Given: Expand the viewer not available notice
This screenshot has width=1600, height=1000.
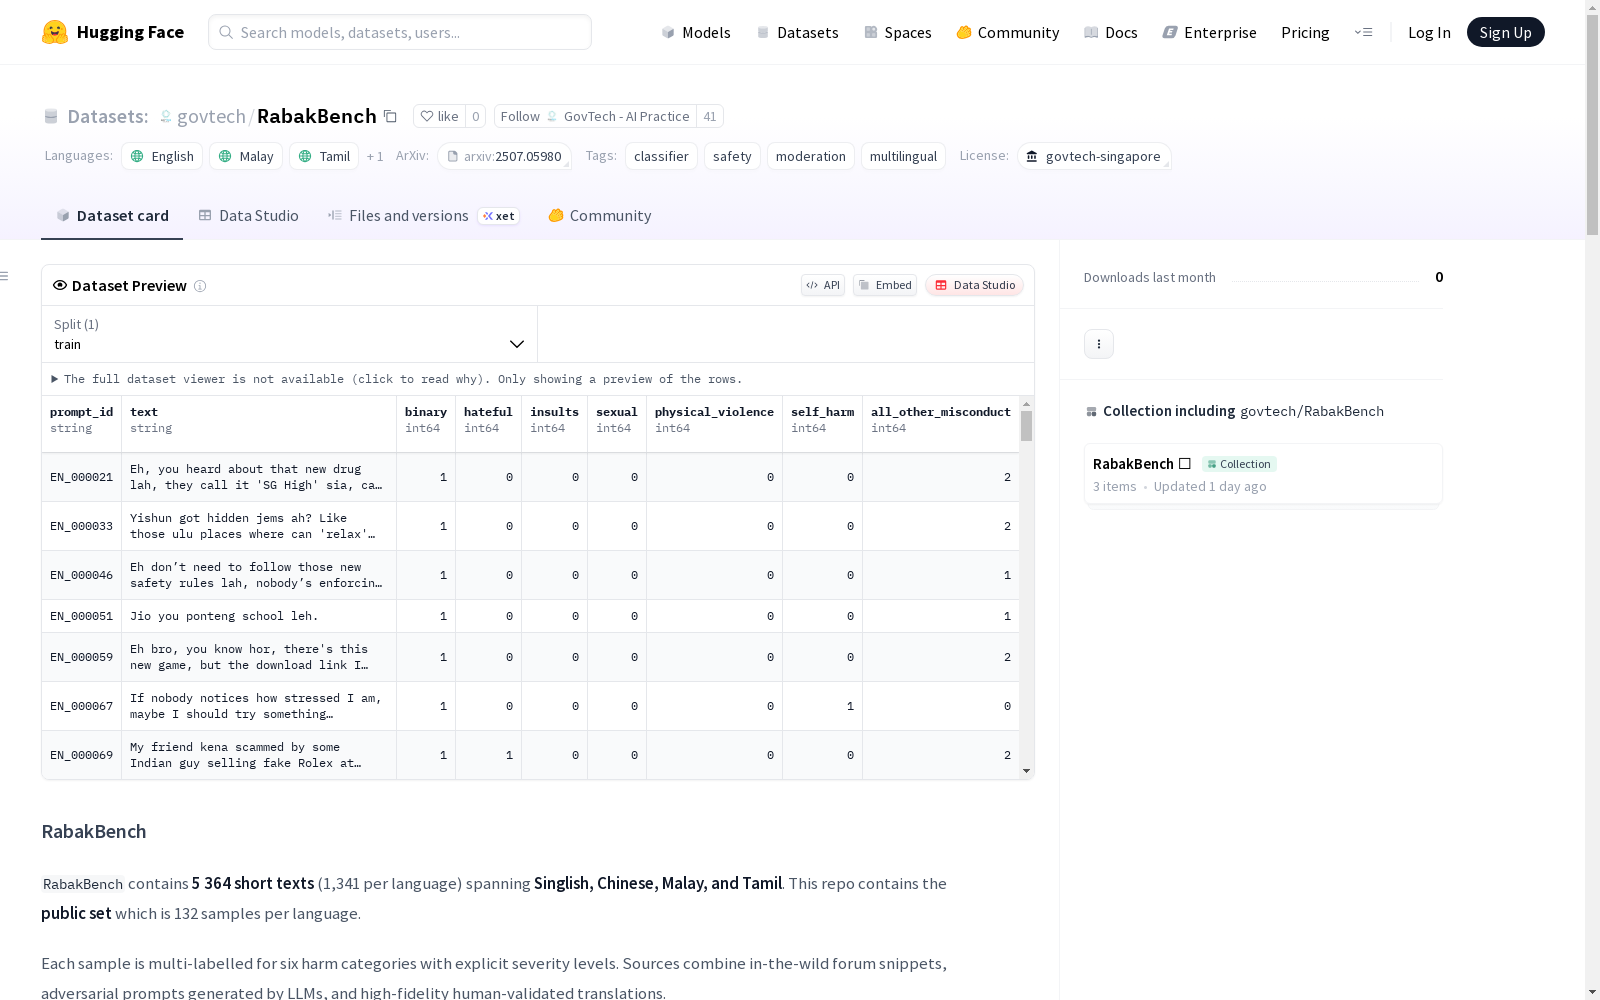Looking at the screenshot, I should click(397, 379).
